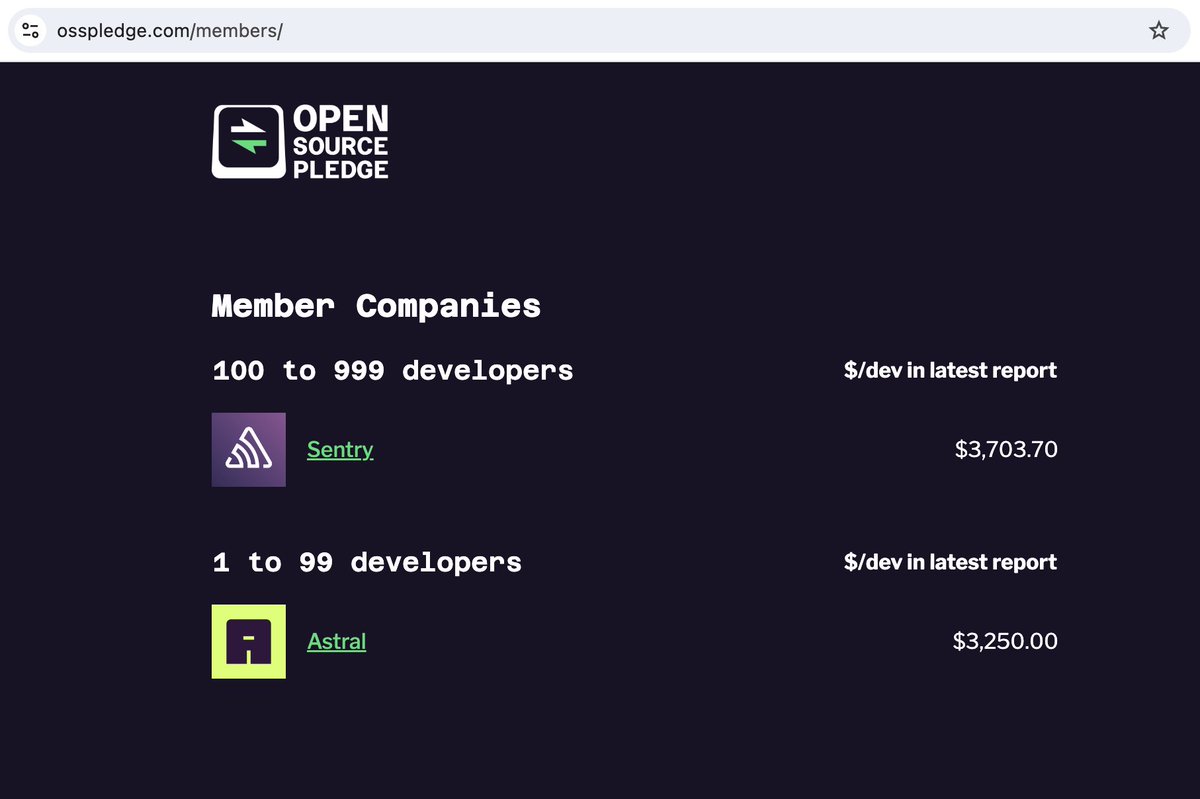The image size is (1200, 799).
Task: Click the Sentry pyramid emblem
Action: (x=248, y=449)
